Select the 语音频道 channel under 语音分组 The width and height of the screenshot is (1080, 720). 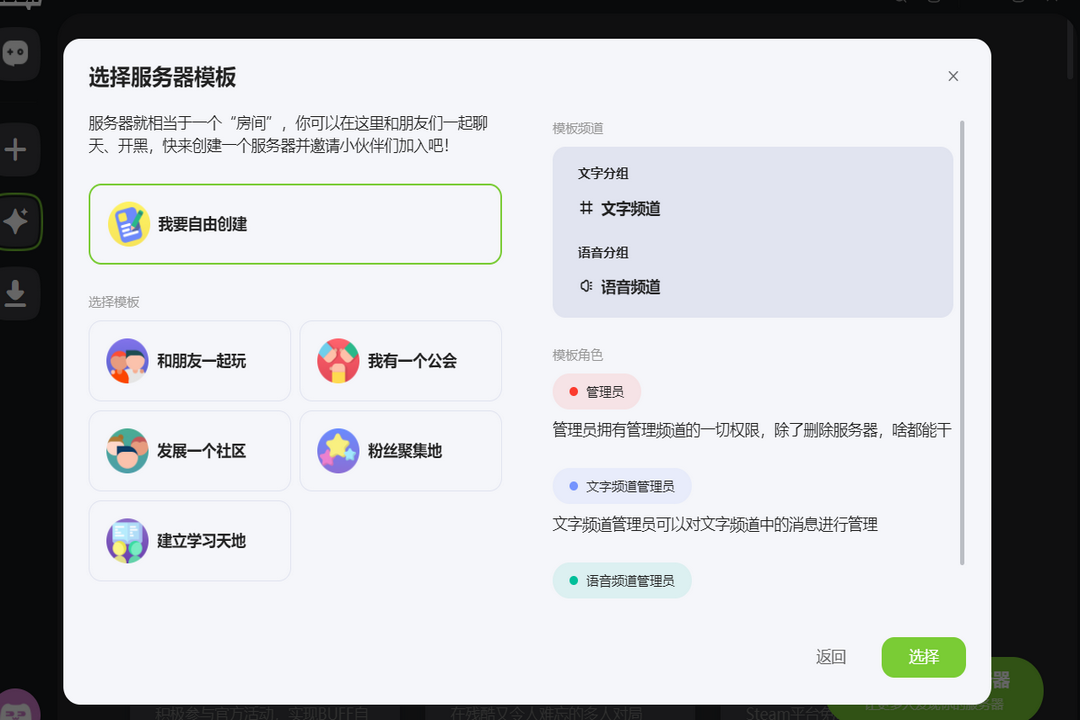click(620, 287)
